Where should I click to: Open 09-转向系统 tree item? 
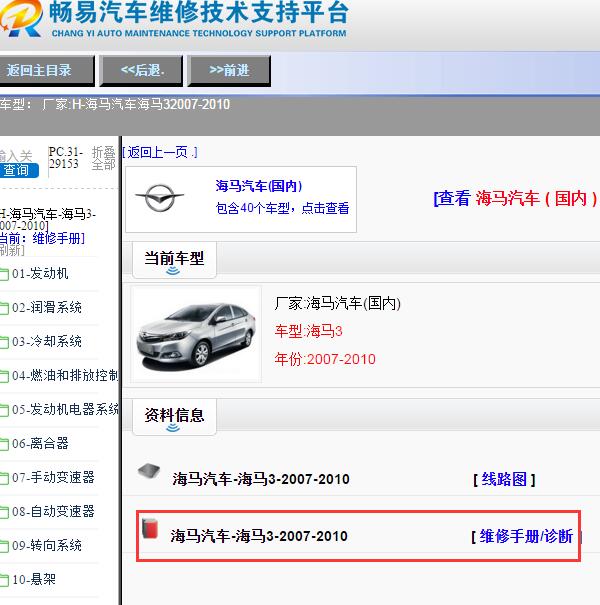click(x=47, y=545)
